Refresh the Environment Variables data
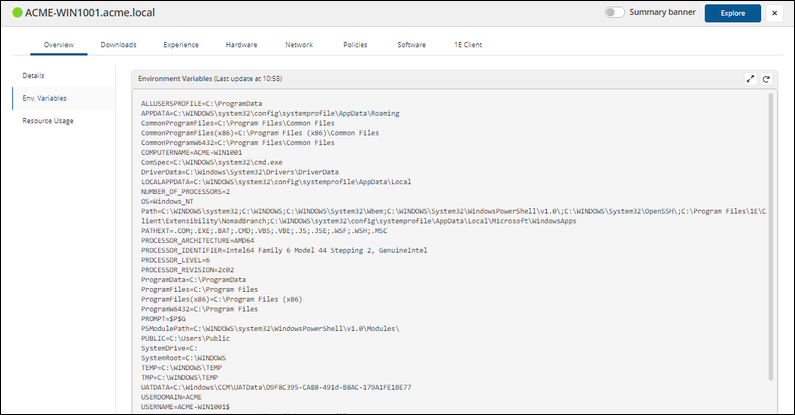 point(766,78)
